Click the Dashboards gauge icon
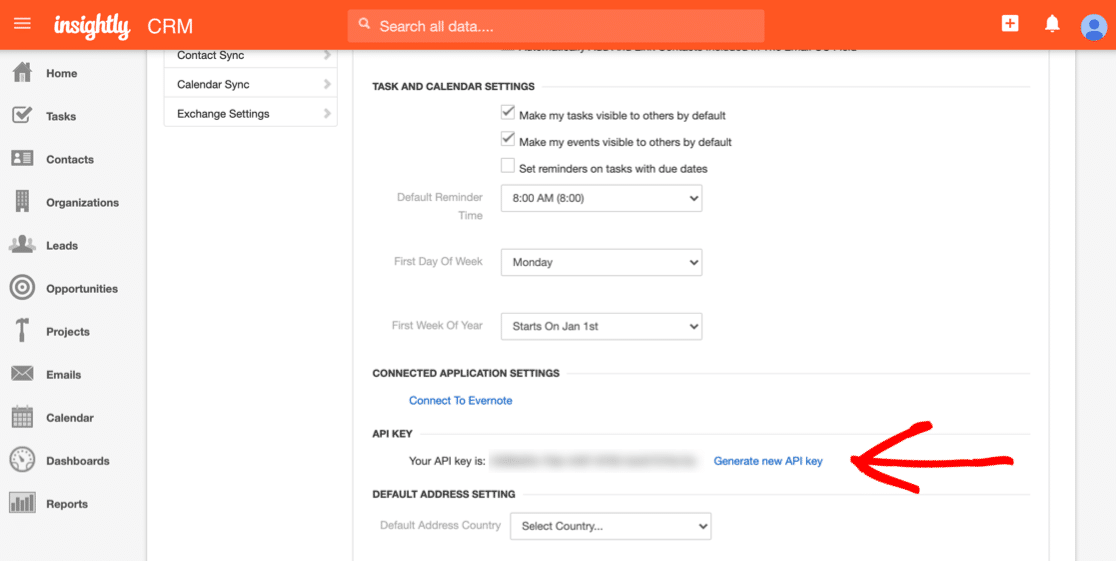The width and height of the screenshot is (1116, 561). tap(23, 460)
